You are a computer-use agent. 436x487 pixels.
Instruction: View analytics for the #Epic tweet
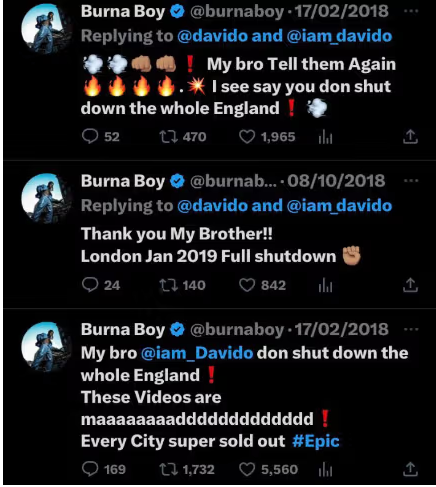325,469
